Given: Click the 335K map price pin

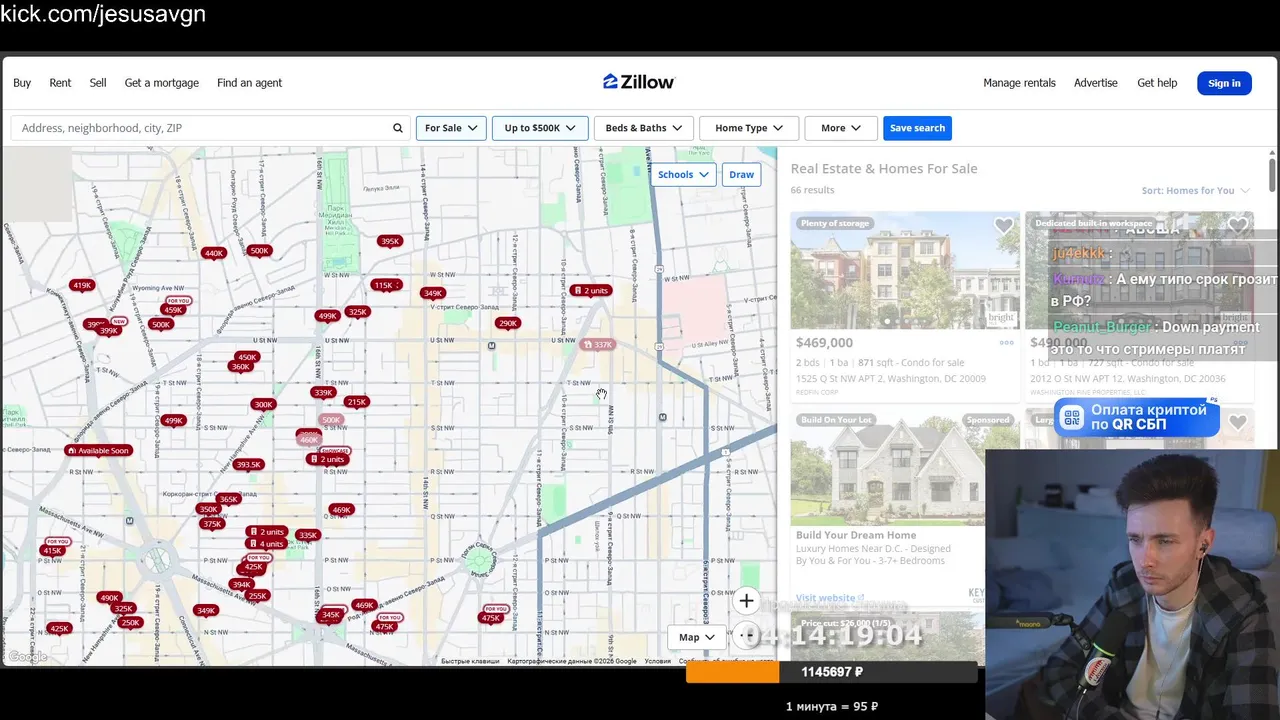Looking at the screenshot, I should click(308, 535).
